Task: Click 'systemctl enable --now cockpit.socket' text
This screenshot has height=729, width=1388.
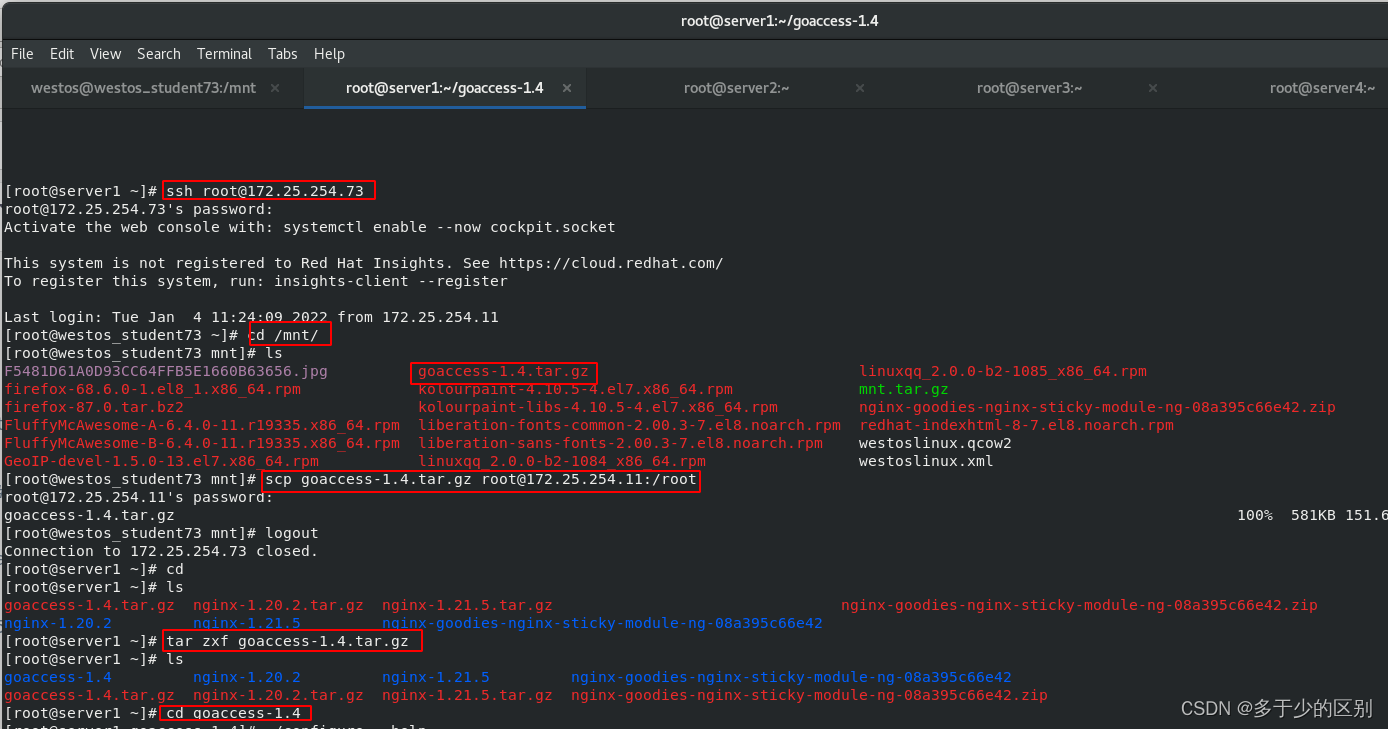Action: pyautogui.click(x=449, y=227)
